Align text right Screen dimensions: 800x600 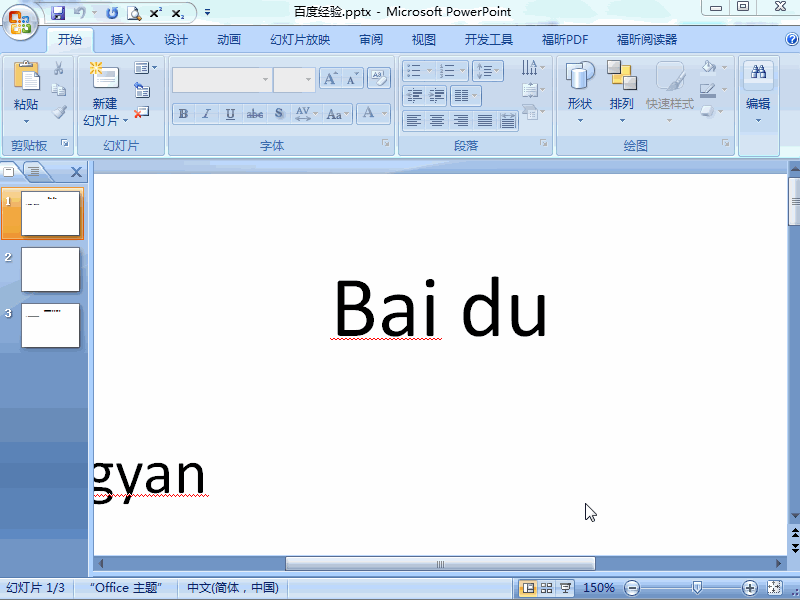(x=461, y=121)
